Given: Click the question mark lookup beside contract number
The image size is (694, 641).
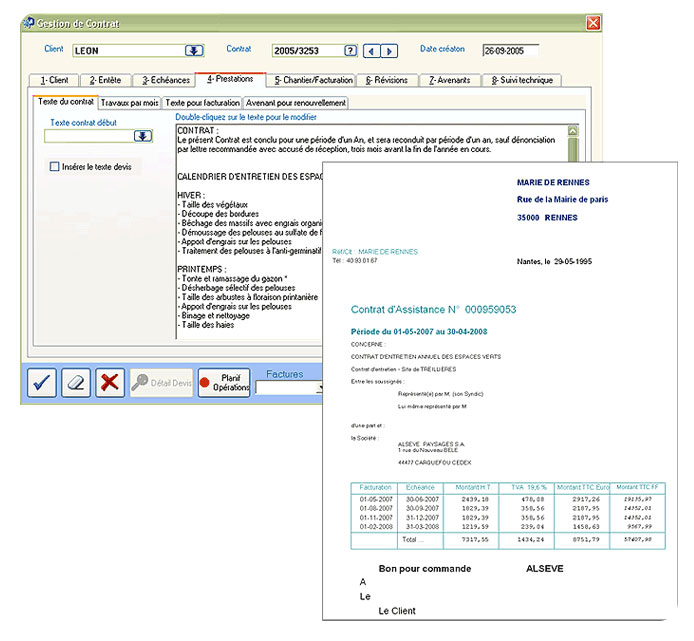Looking at the screenshot, I should coord(351,50).
